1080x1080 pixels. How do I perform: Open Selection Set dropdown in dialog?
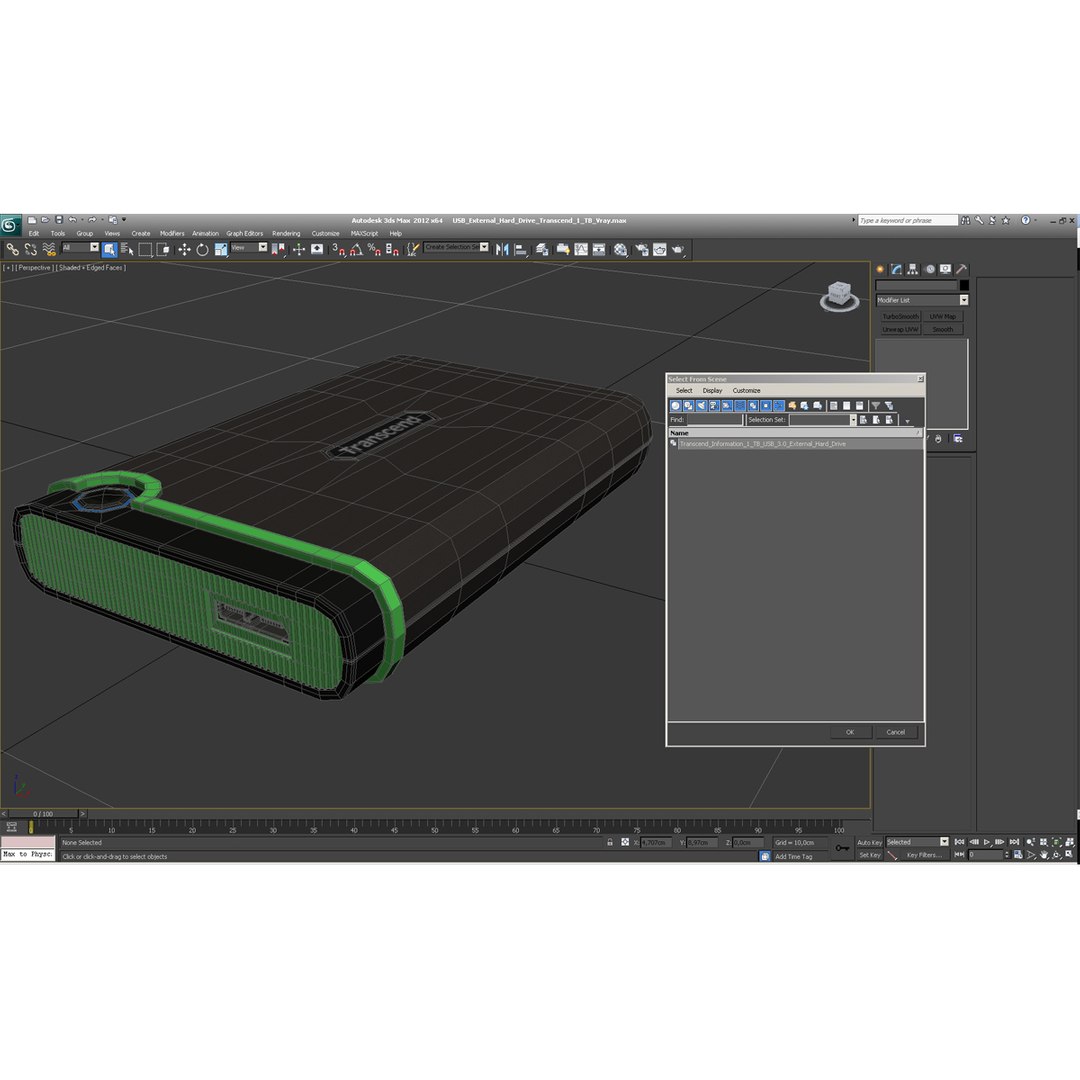pyautogui.click(x=853, y=419)
